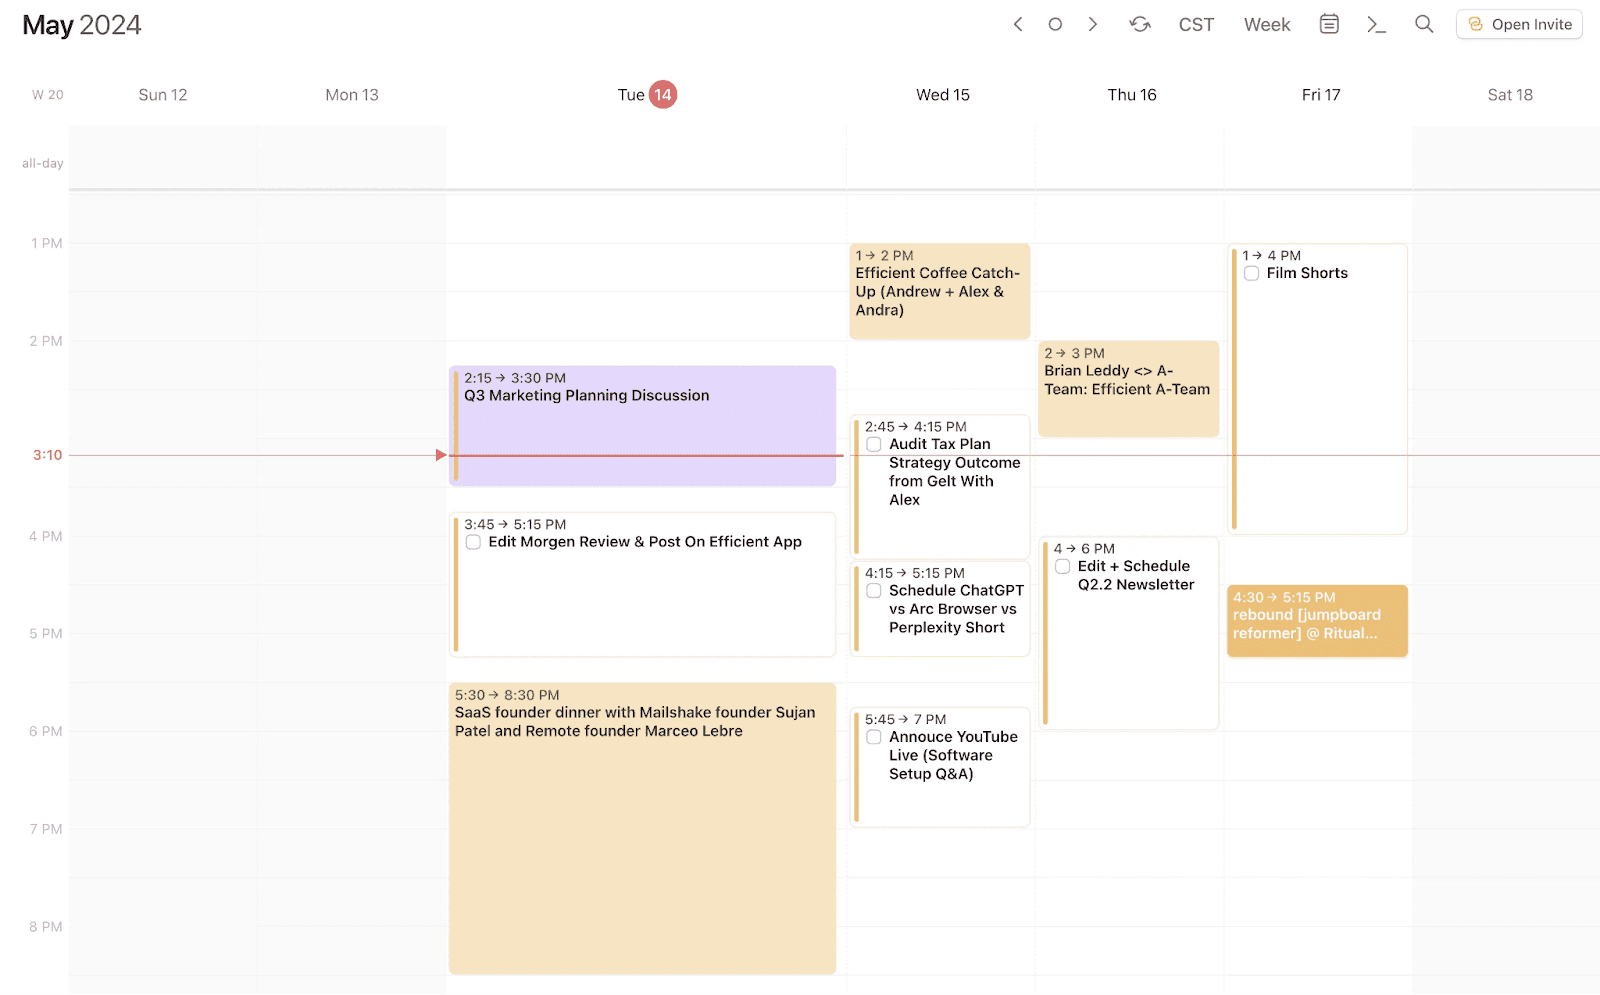Open the task pad notepad icon
The width and height of the screenshot is (1600, 995).
click(1328, 24)
